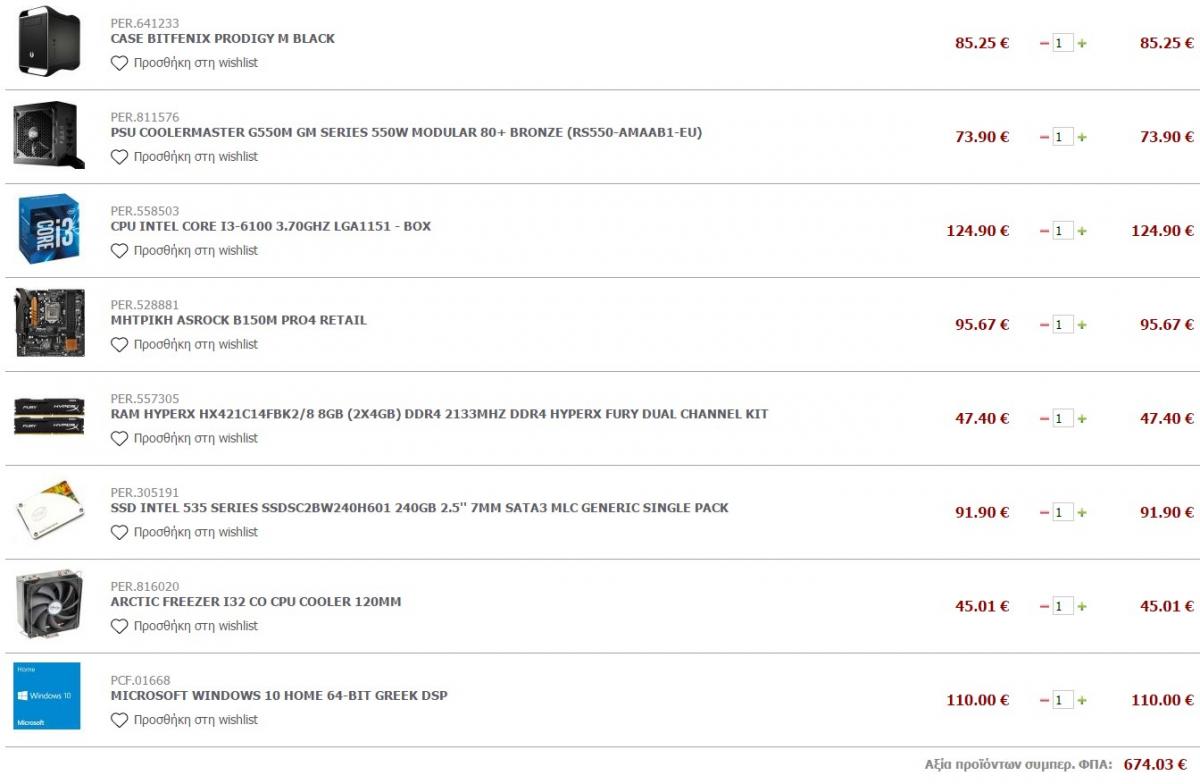Open SSD Intel 535 Series product link
The image size is (1200, 784).
click(419, 508)
